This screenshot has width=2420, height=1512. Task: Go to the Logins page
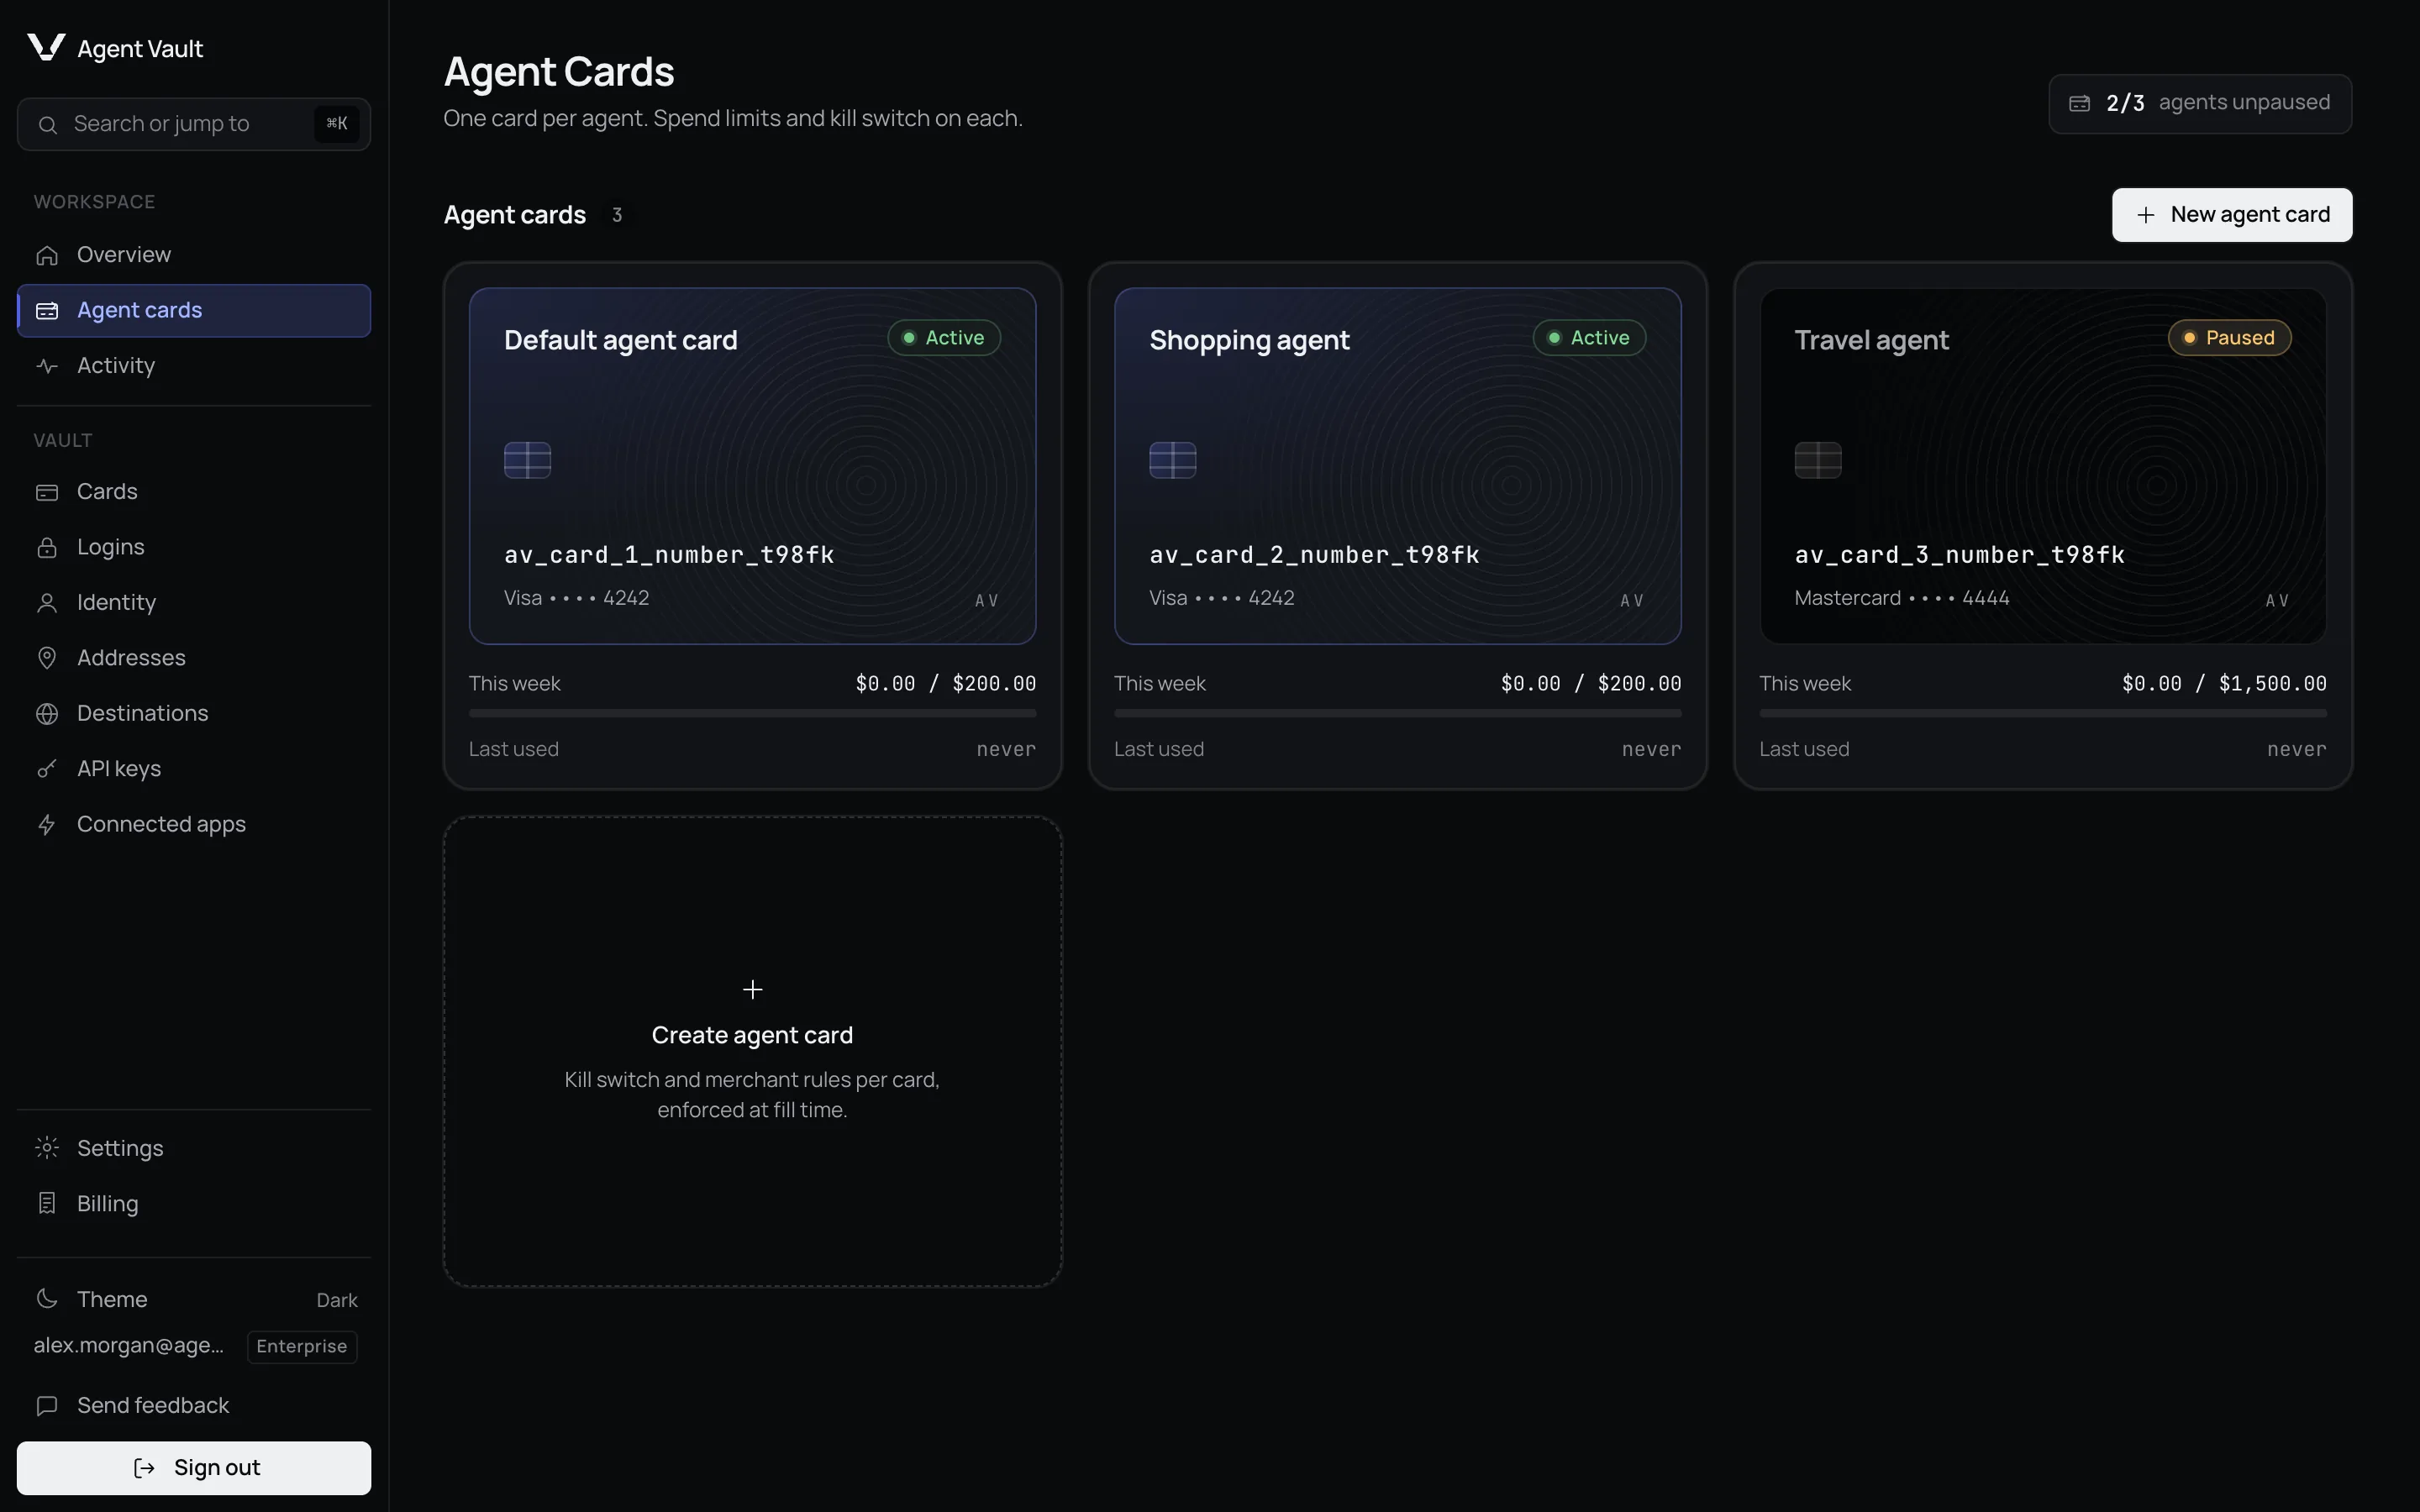[194, 547]
